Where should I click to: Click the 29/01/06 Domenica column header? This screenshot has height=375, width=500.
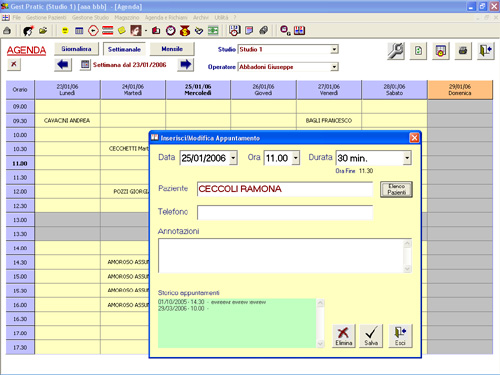coord(460,90)
